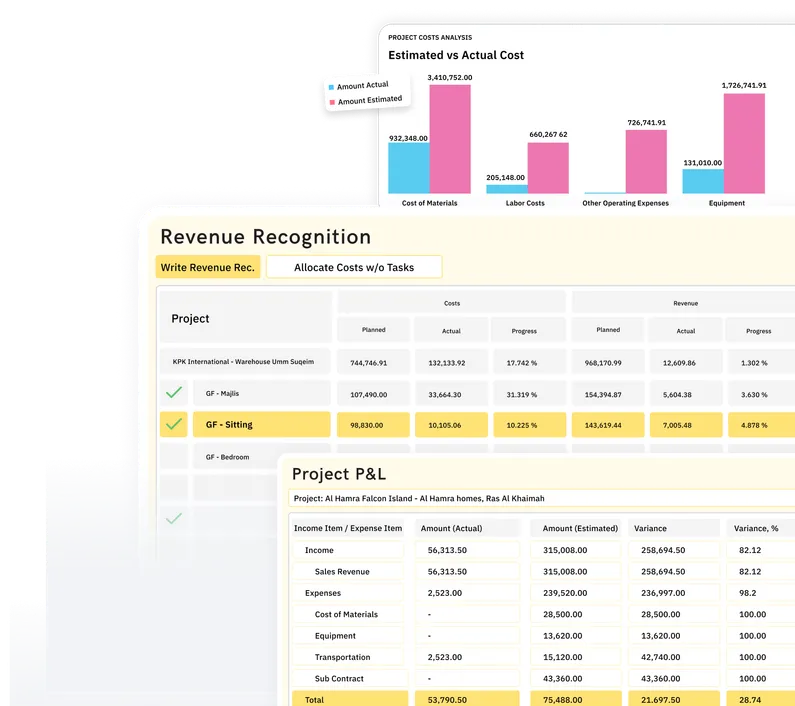
Task: Click the Planned header under Revenue
Action: point(608,330)
